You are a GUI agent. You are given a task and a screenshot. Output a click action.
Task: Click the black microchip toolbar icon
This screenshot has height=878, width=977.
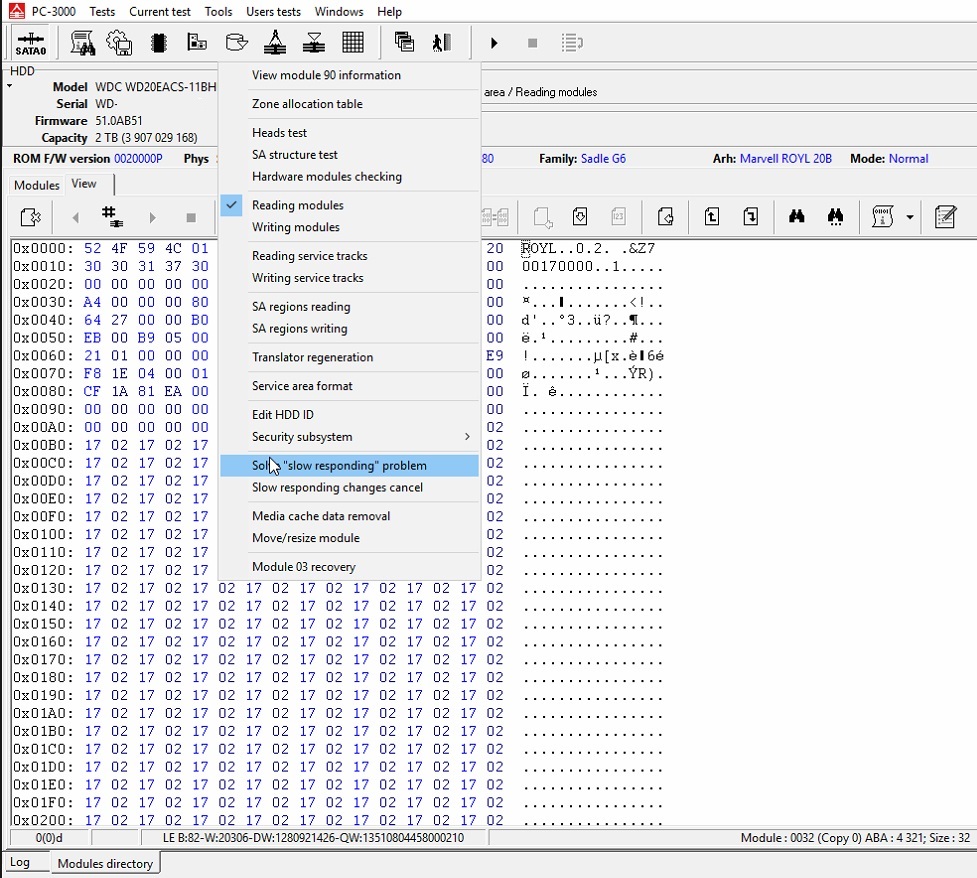point(159,43)
